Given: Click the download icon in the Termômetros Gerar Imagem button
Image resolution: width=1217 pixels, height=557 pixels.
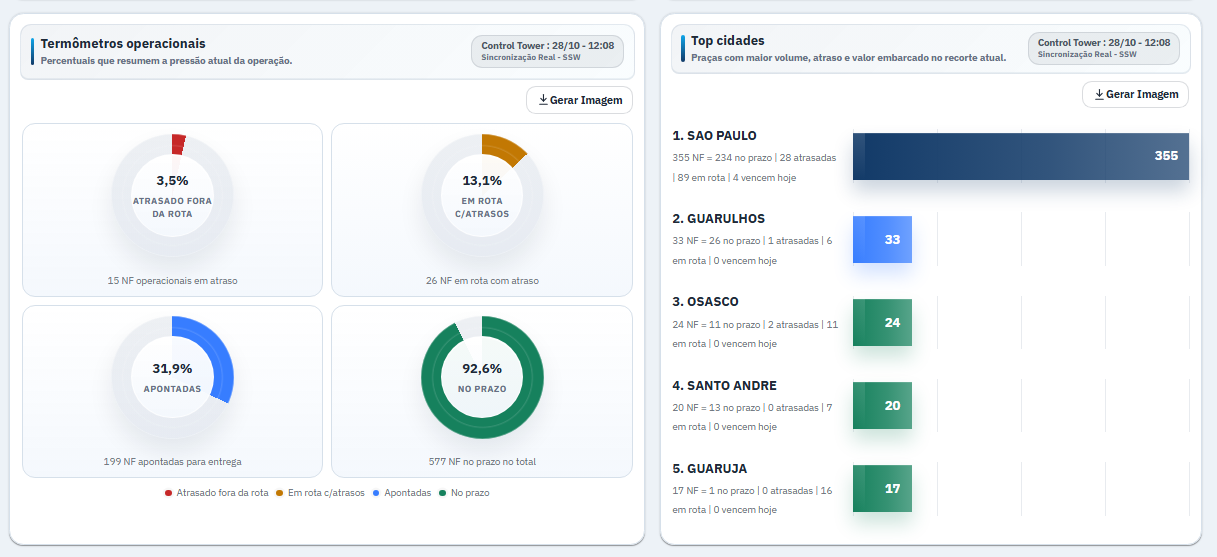Looking at the screenshot, I should pos(543,100).
